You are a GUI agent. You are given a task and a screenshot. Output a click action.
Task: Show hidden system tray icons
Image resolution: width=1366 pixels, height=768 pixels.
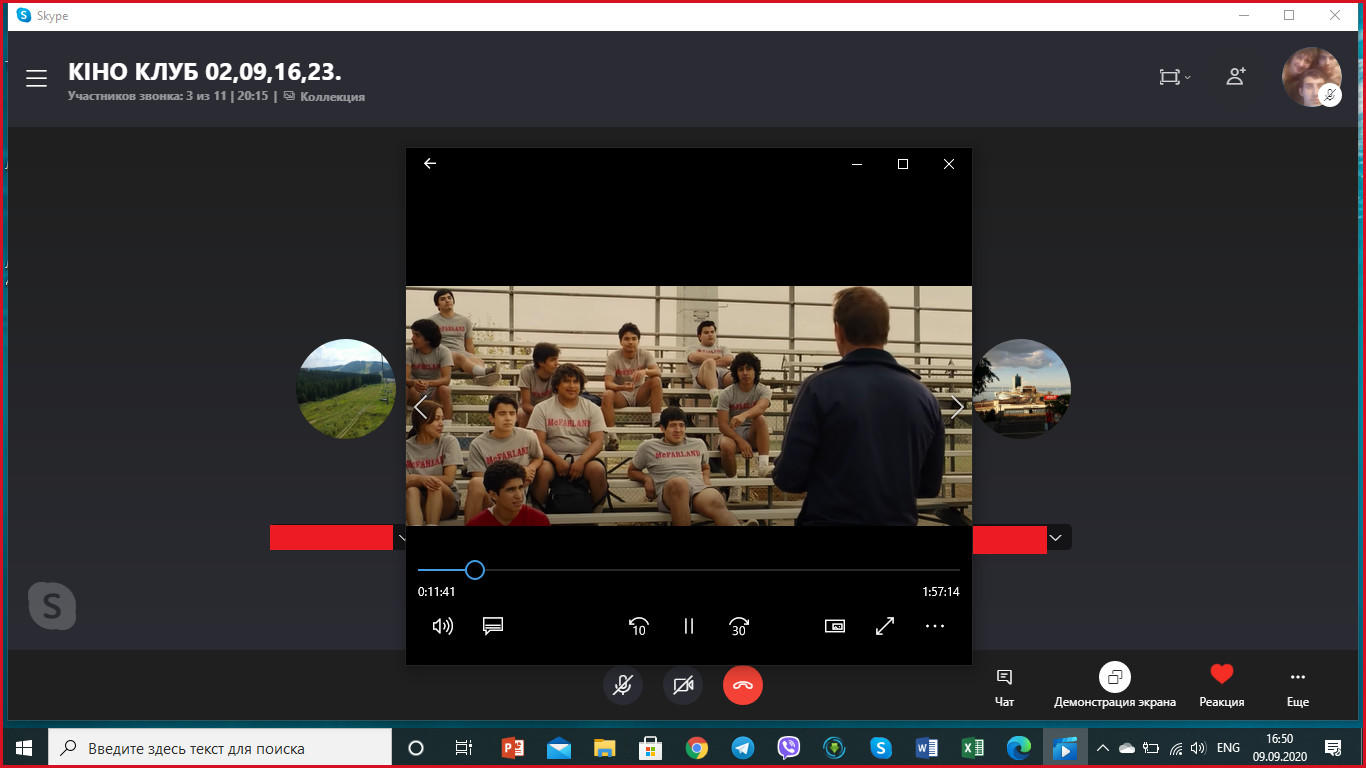pyautogui.click(x=1103, y=747)
